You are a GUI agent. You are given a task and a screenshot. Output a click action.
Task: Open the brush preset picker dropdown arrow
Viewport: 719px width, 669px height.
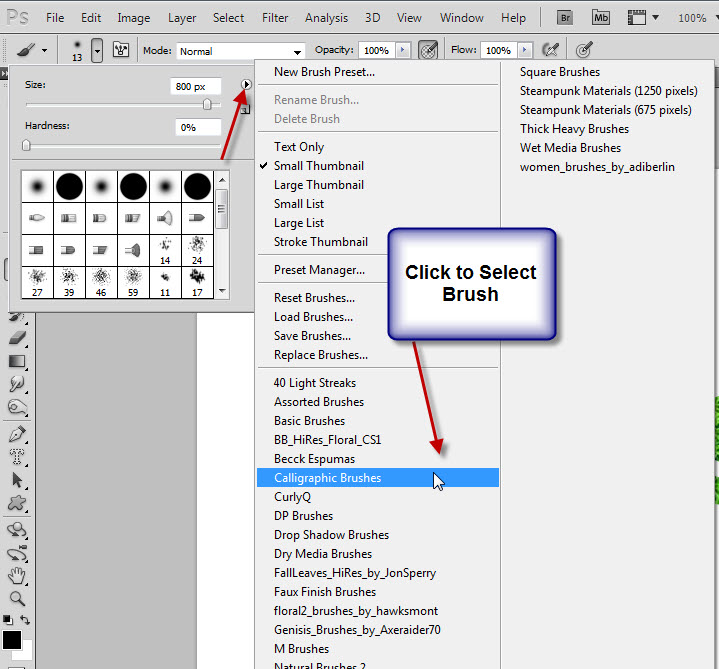(97, 50)
